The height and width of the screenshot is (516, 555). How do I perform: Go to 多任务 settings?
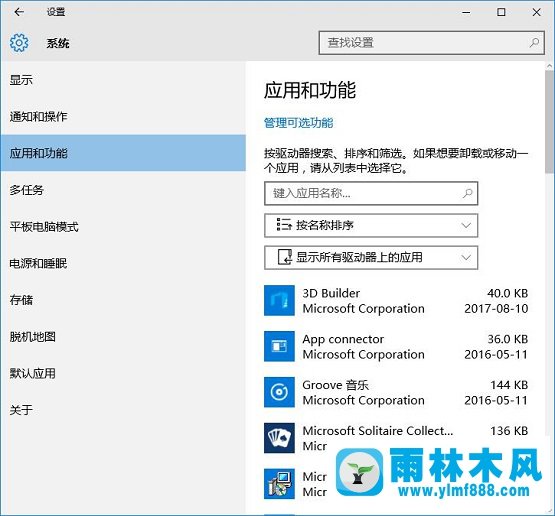coord(123,190)
